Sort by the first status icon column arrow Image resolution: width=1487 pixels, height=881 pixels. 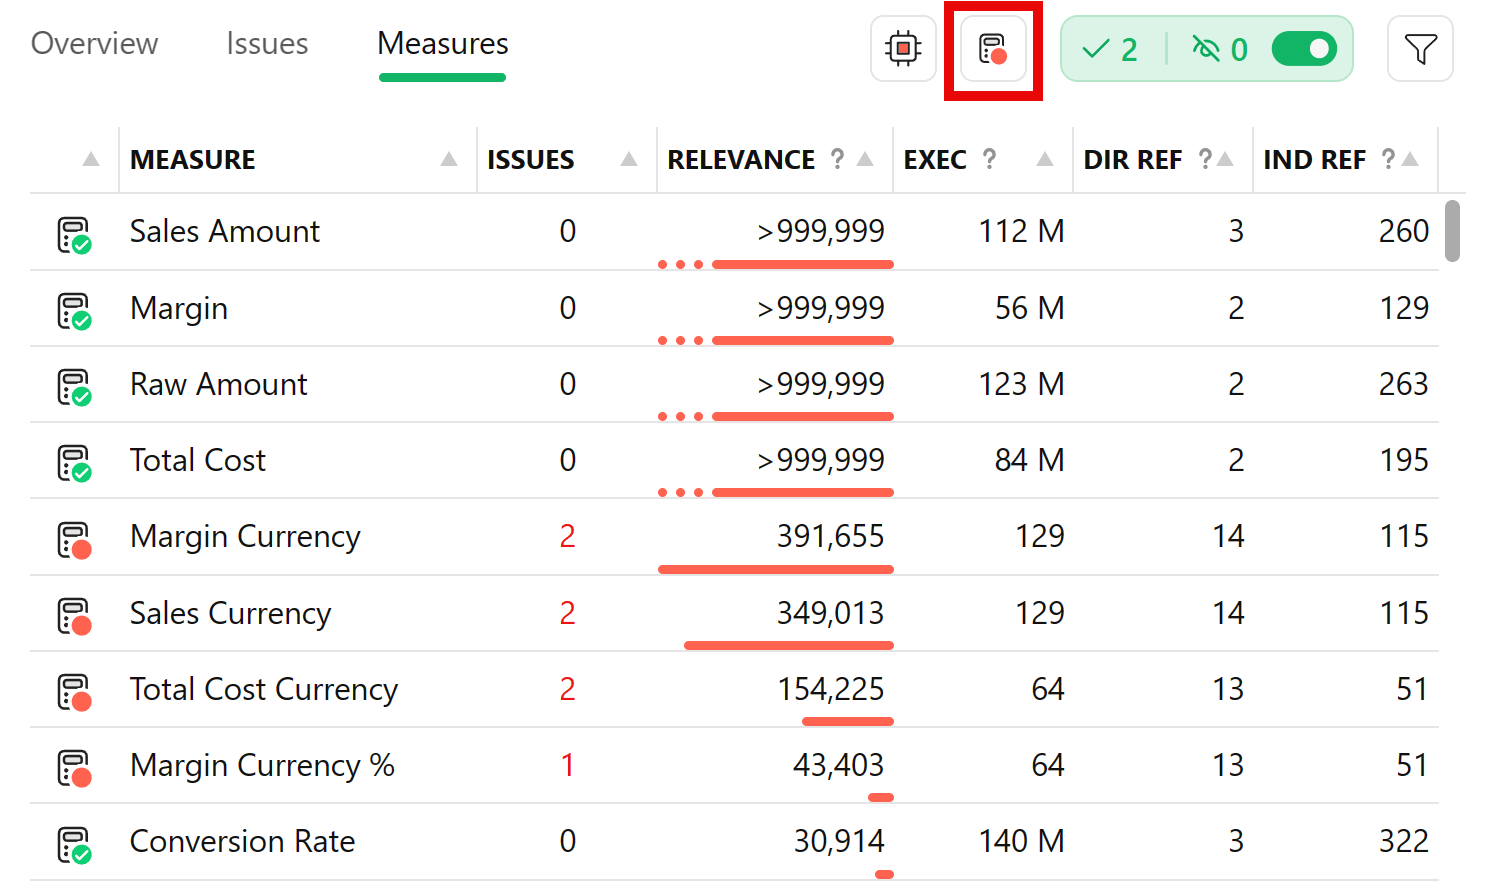tap(91, 159)
